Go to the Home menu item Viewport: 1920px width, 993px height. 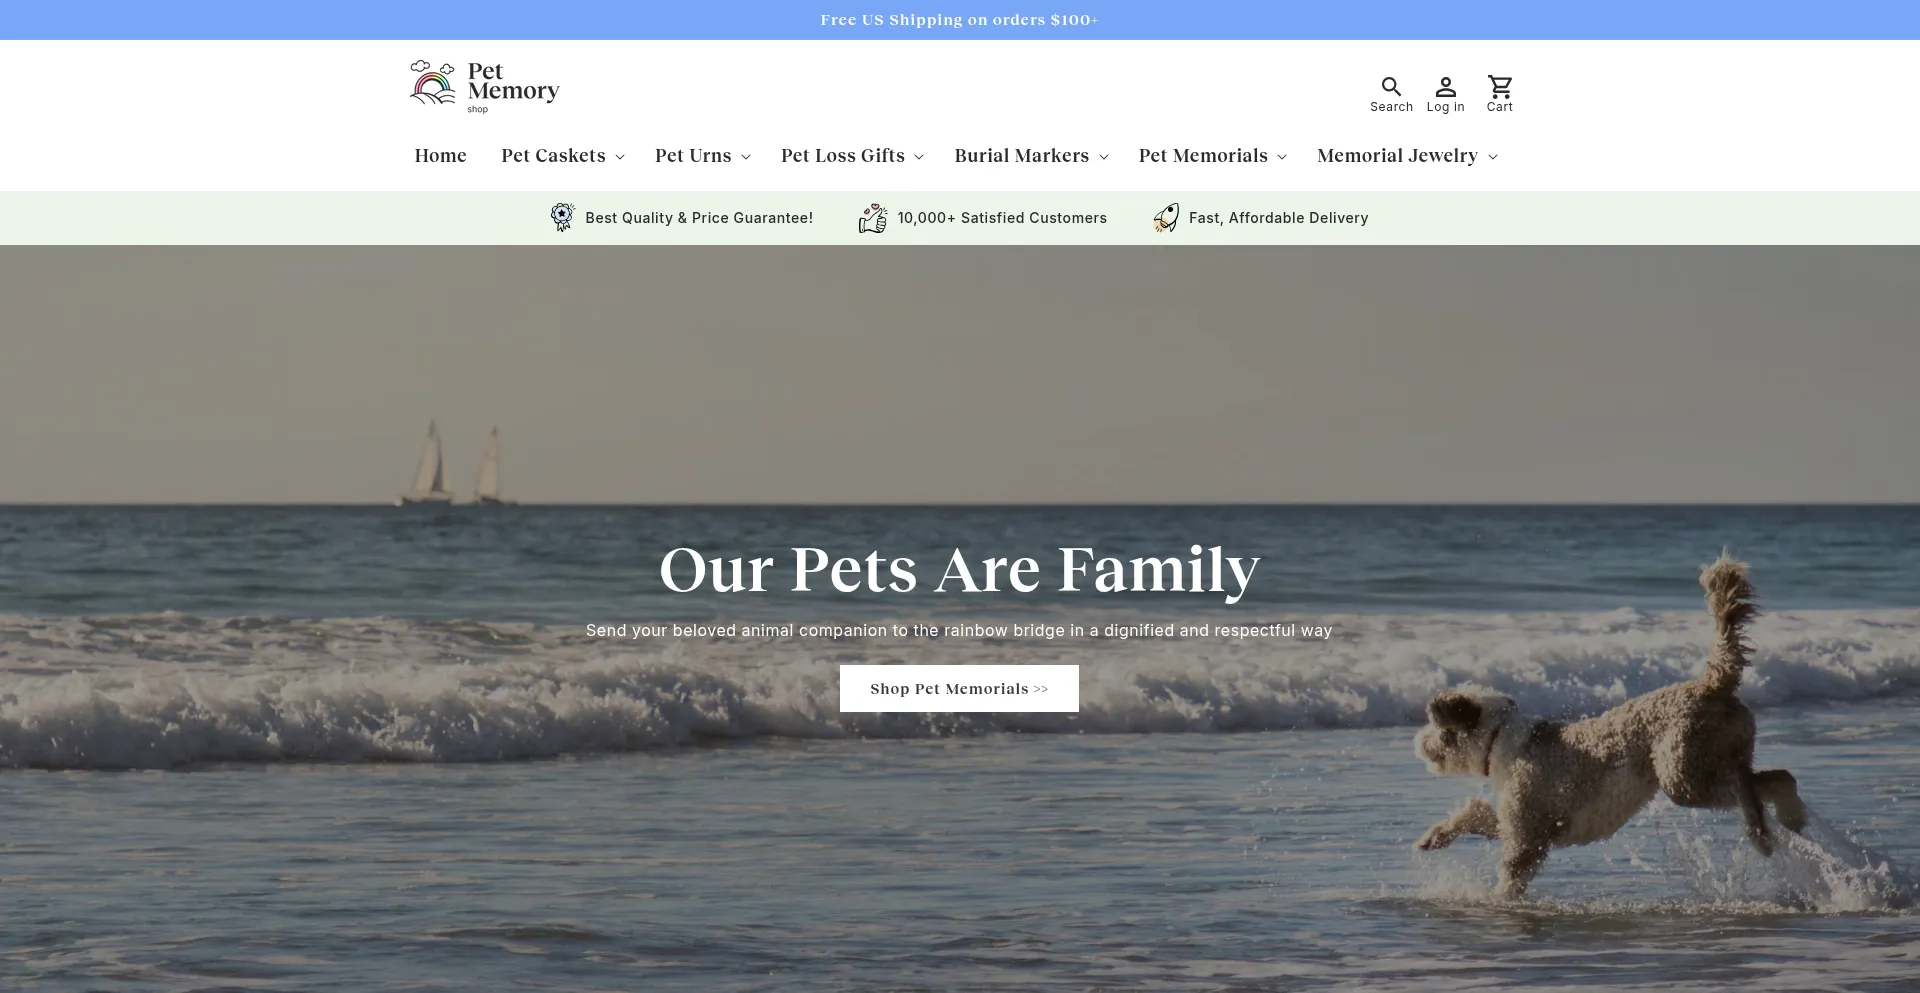(441, 156)
